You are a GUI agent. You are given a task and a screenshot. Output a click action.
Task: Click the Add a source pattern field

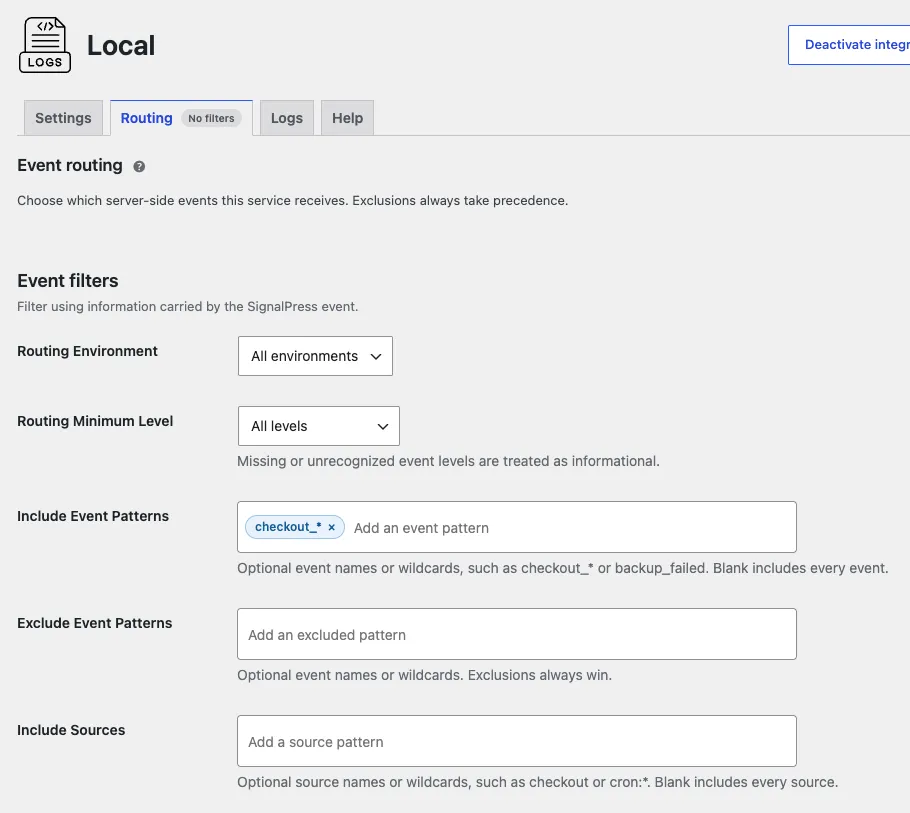point(517,742)
